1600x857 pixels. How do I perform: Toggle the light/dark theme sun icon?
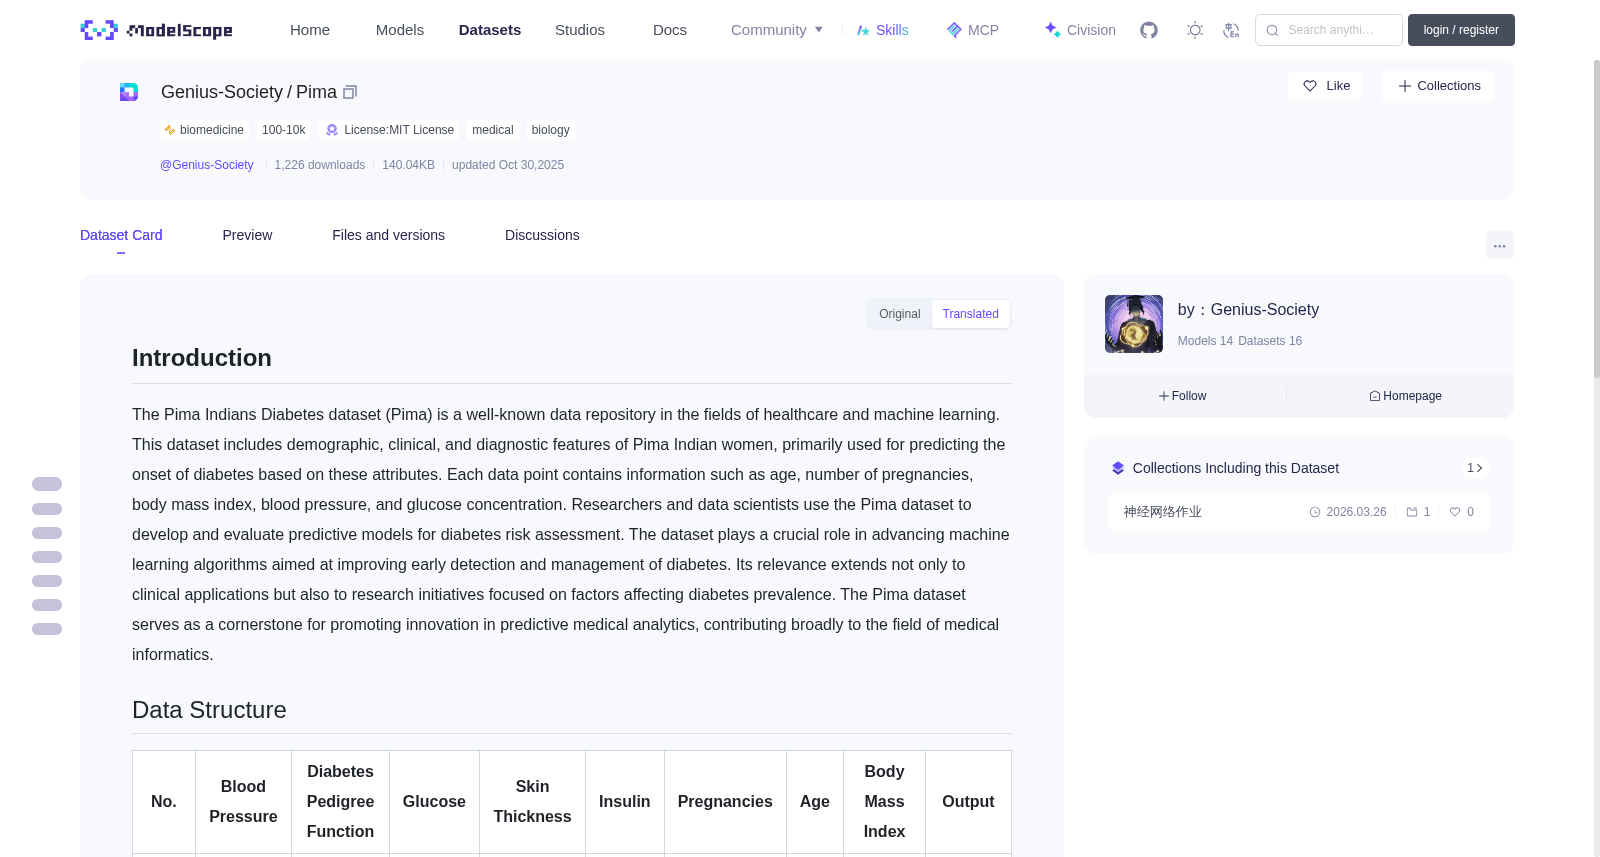(x=1195, y=30)
